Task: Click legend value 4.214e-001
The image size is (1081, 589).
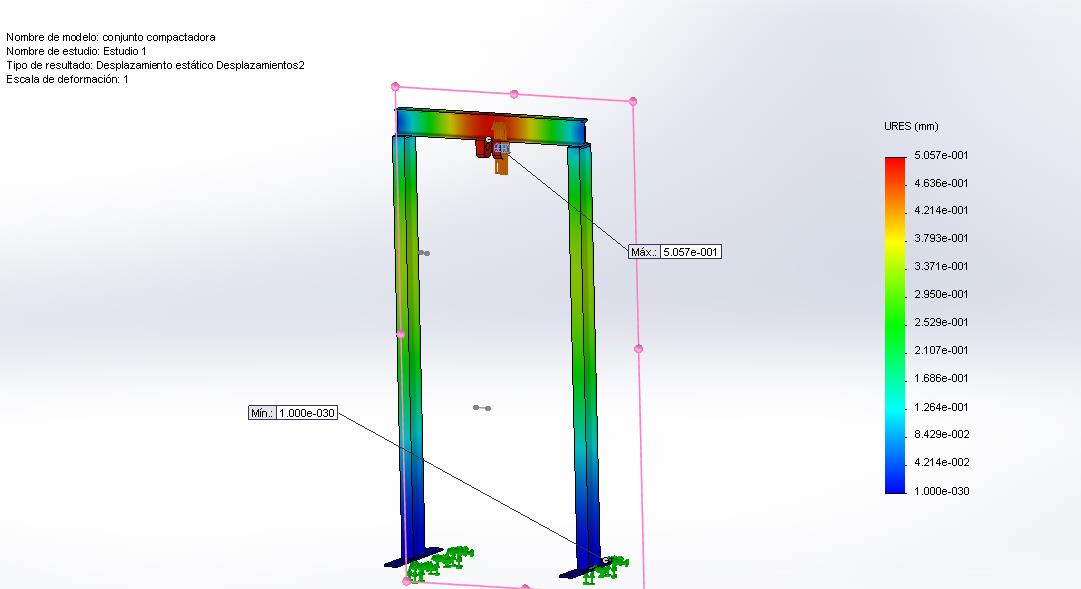Action: (941, 210)
